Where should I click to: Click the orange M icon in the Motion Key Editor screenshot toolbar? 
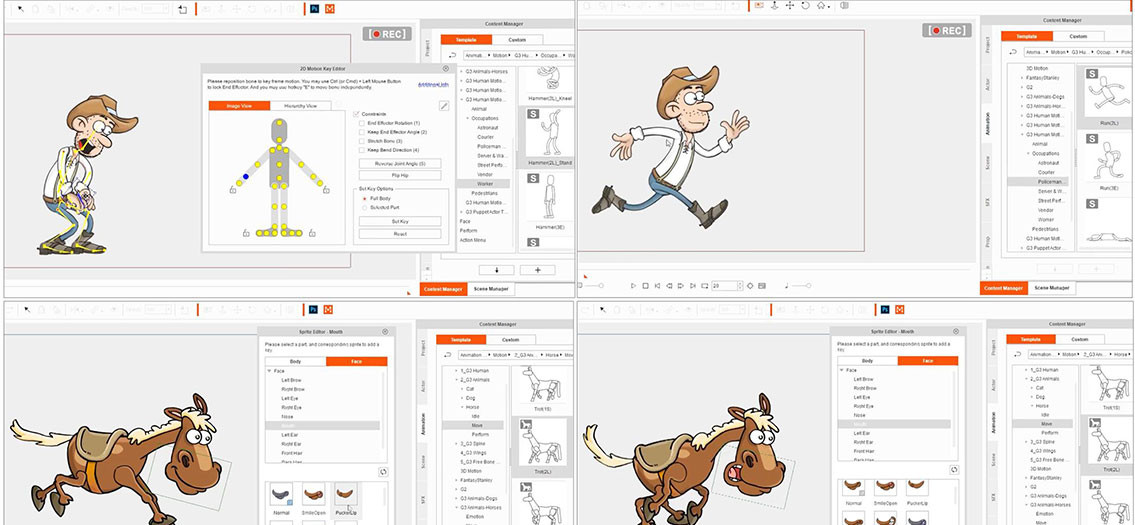pos(329,9)
